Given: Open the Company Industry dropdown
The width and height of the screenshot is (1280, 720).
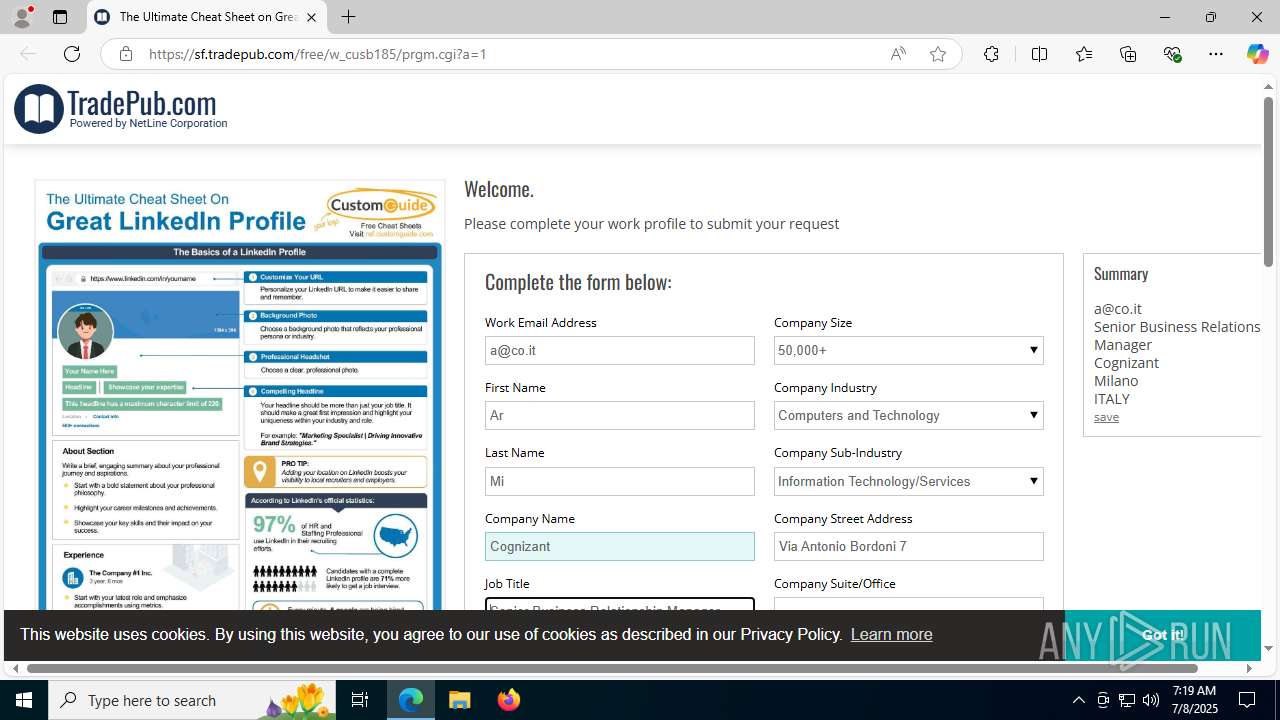Looking at the screenshot, I should click(909, 415).
